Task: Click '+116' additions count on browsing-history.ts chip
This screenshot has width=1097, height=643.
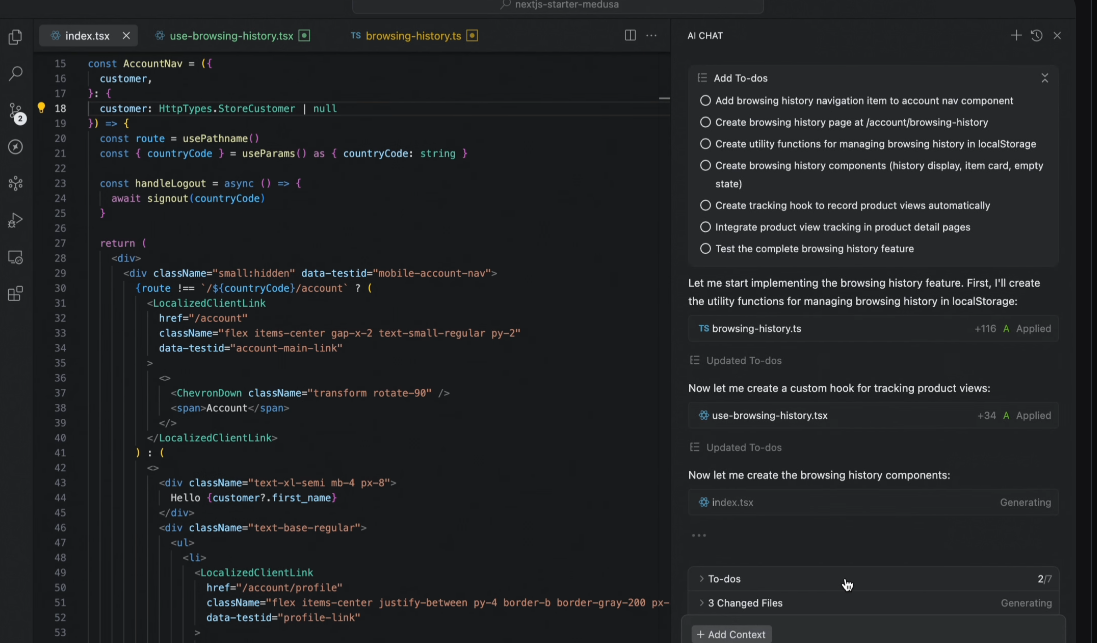Action: pyautogui.click(x=985, y=328)
